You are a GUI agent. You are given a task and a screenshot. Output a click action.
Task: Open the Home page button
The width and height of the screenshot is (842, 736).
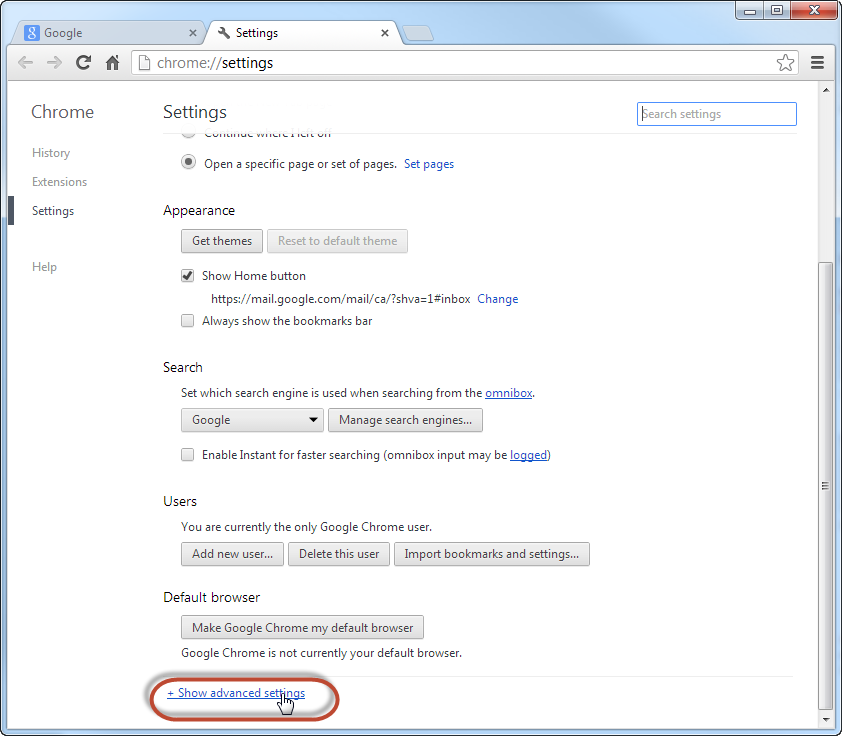click(x=112, y=63)
